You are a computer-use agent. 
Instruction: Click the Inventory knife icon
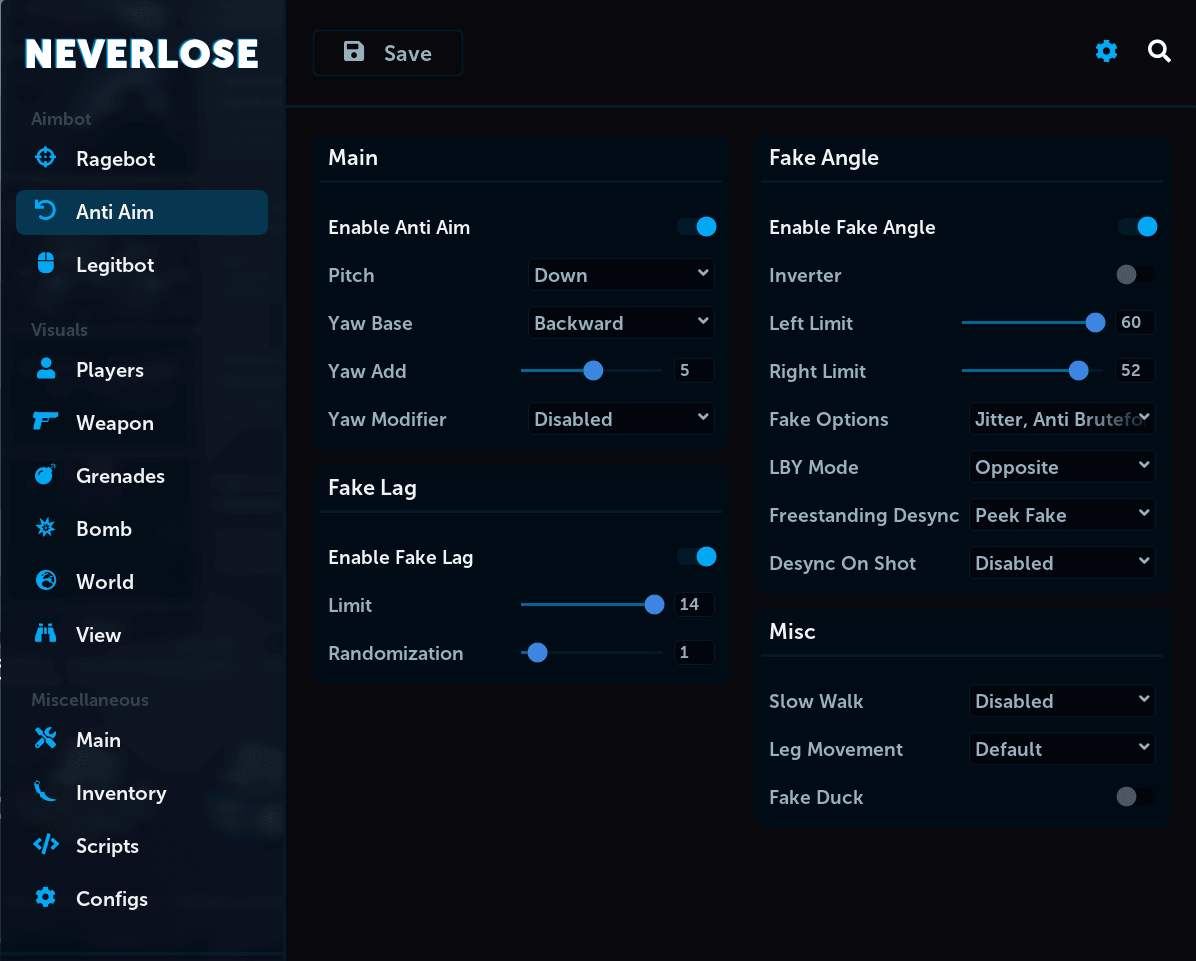click(46, 792)
